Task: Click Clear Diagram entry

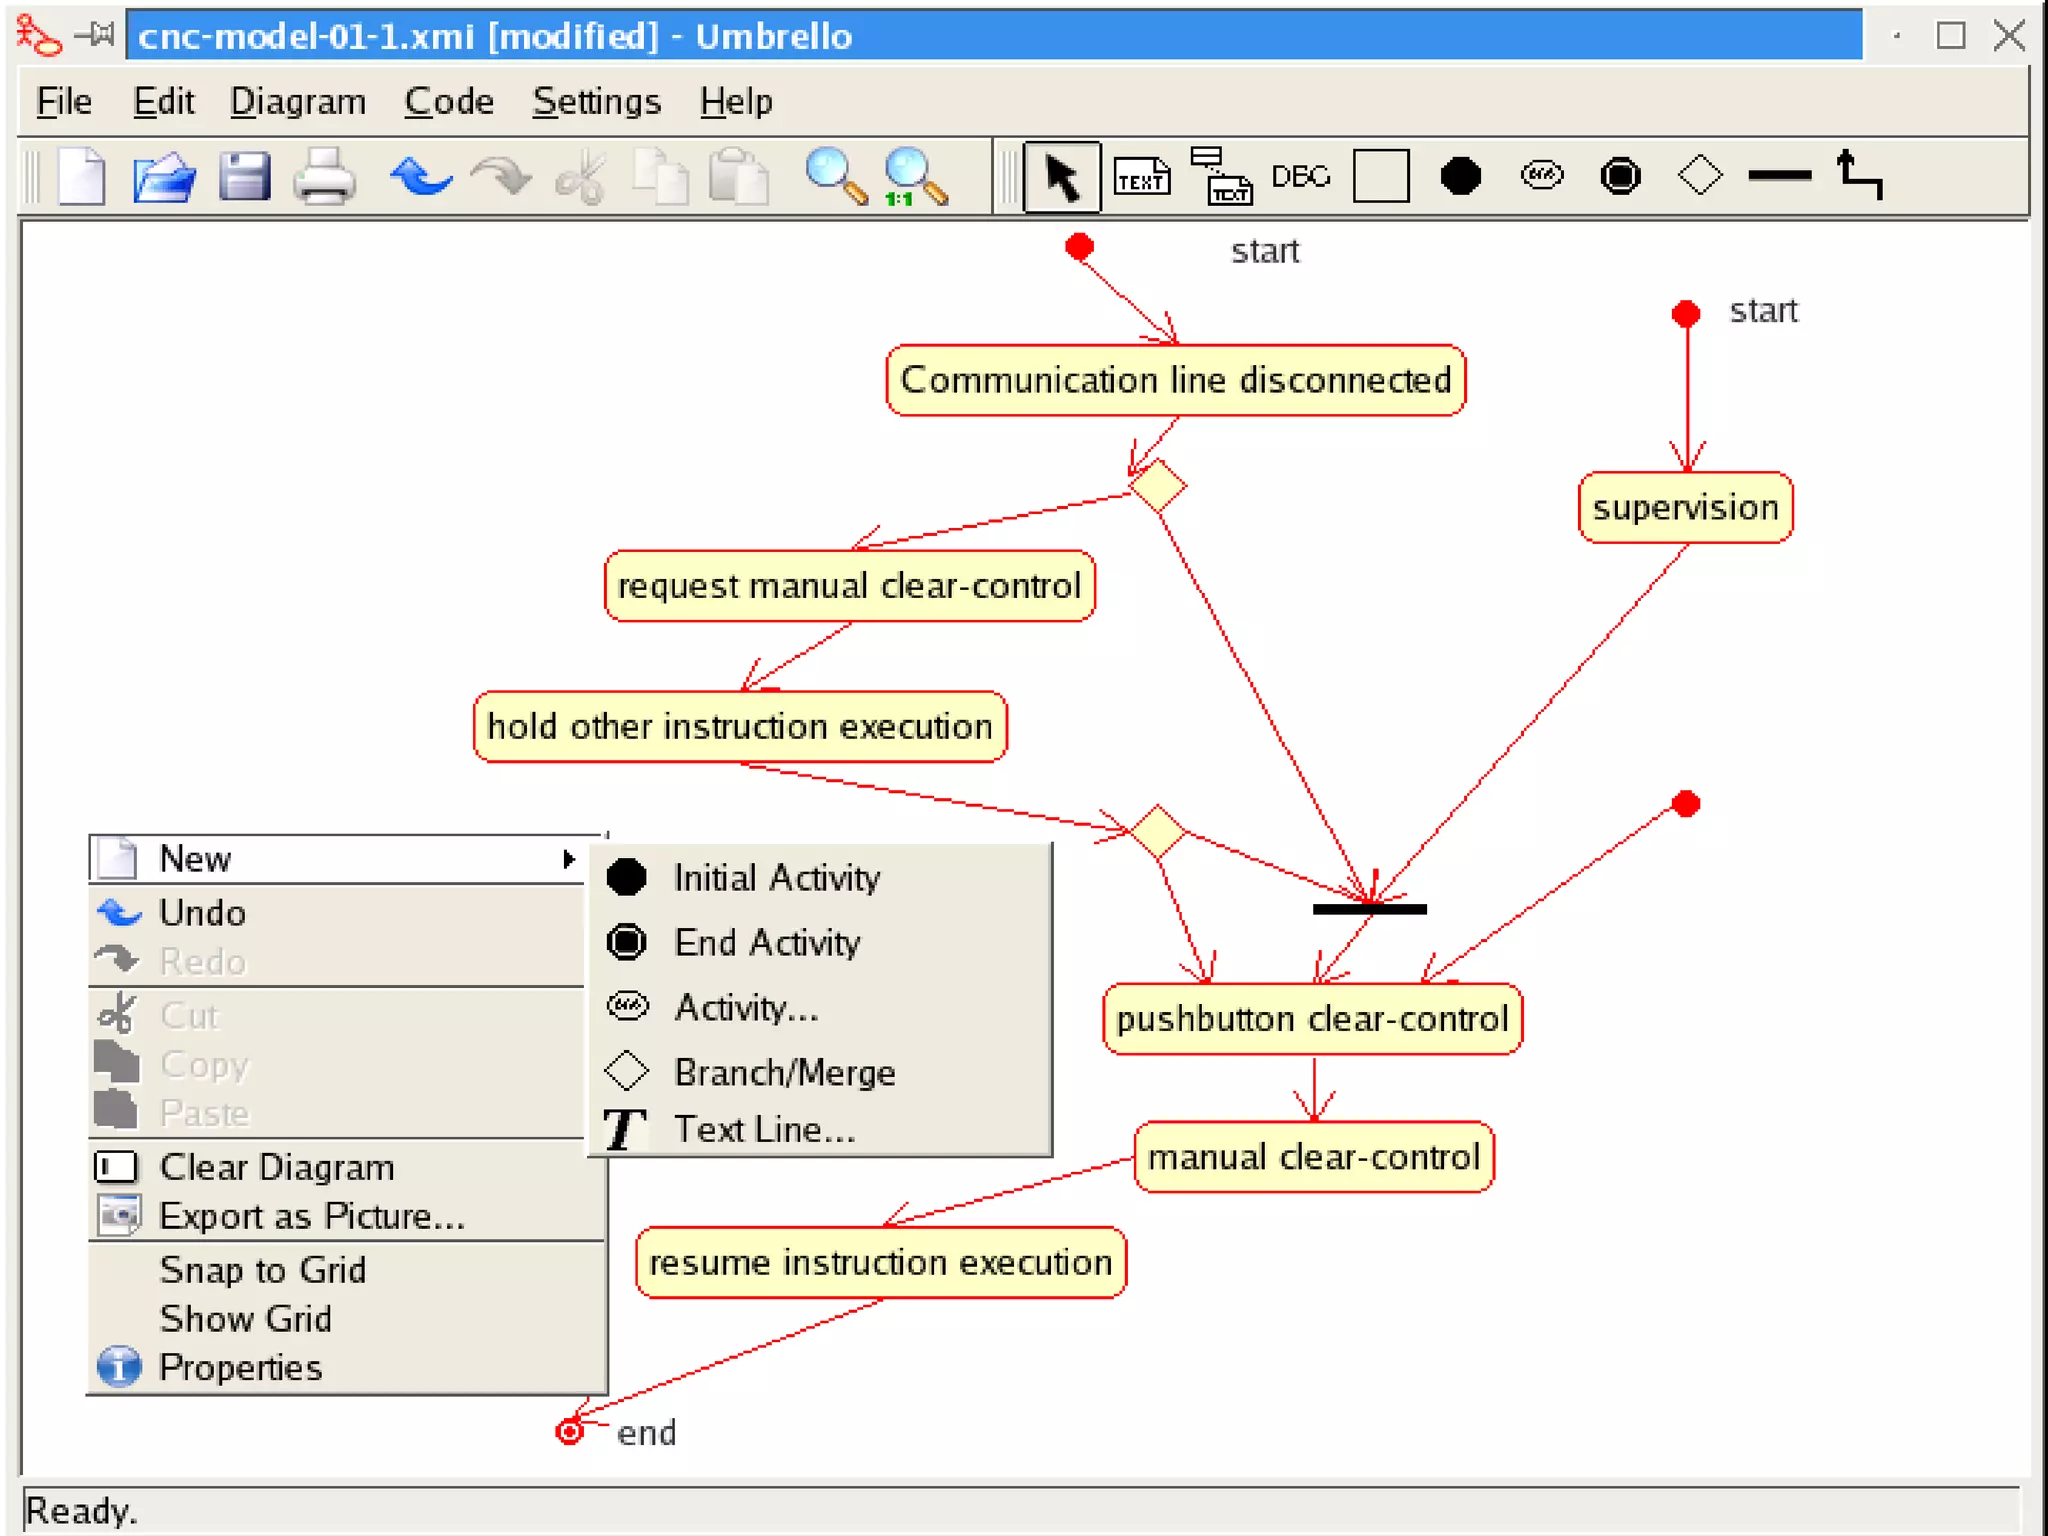Action: coord(277,1168)
